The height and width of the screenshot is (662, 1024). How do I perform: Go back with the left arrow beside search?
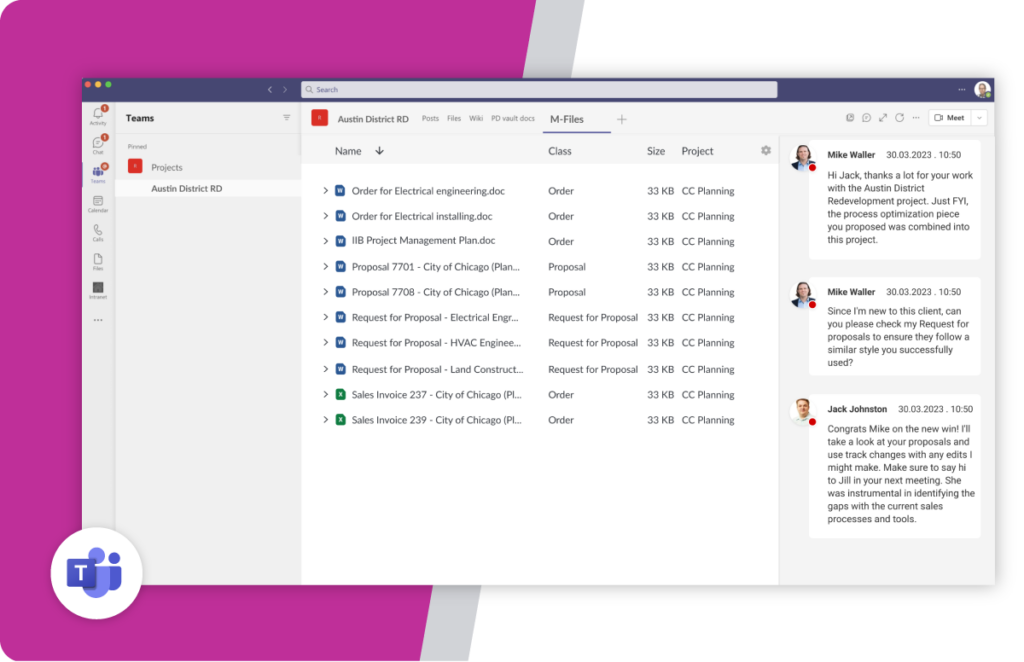tap(270, 89)
